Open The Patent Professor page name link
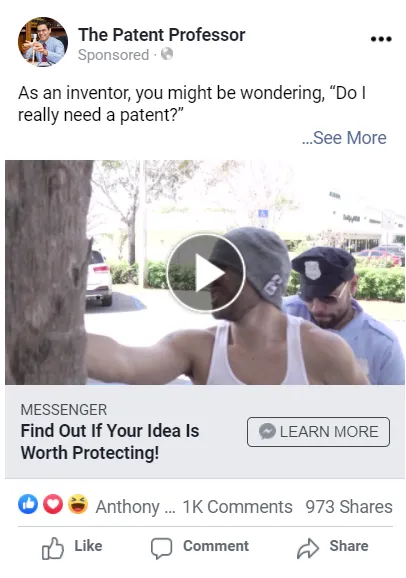The image size is (406, 578). 162,35
